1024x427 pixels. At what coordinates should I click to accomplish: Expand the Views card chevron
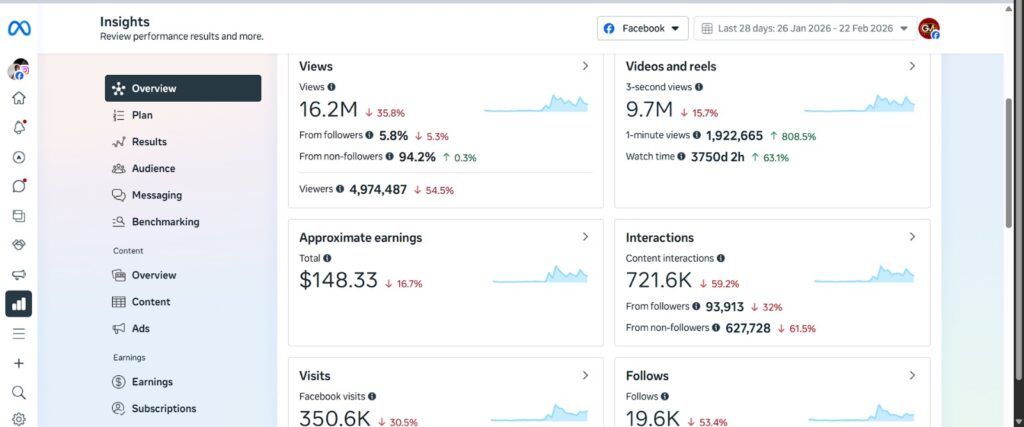(585, 66)
